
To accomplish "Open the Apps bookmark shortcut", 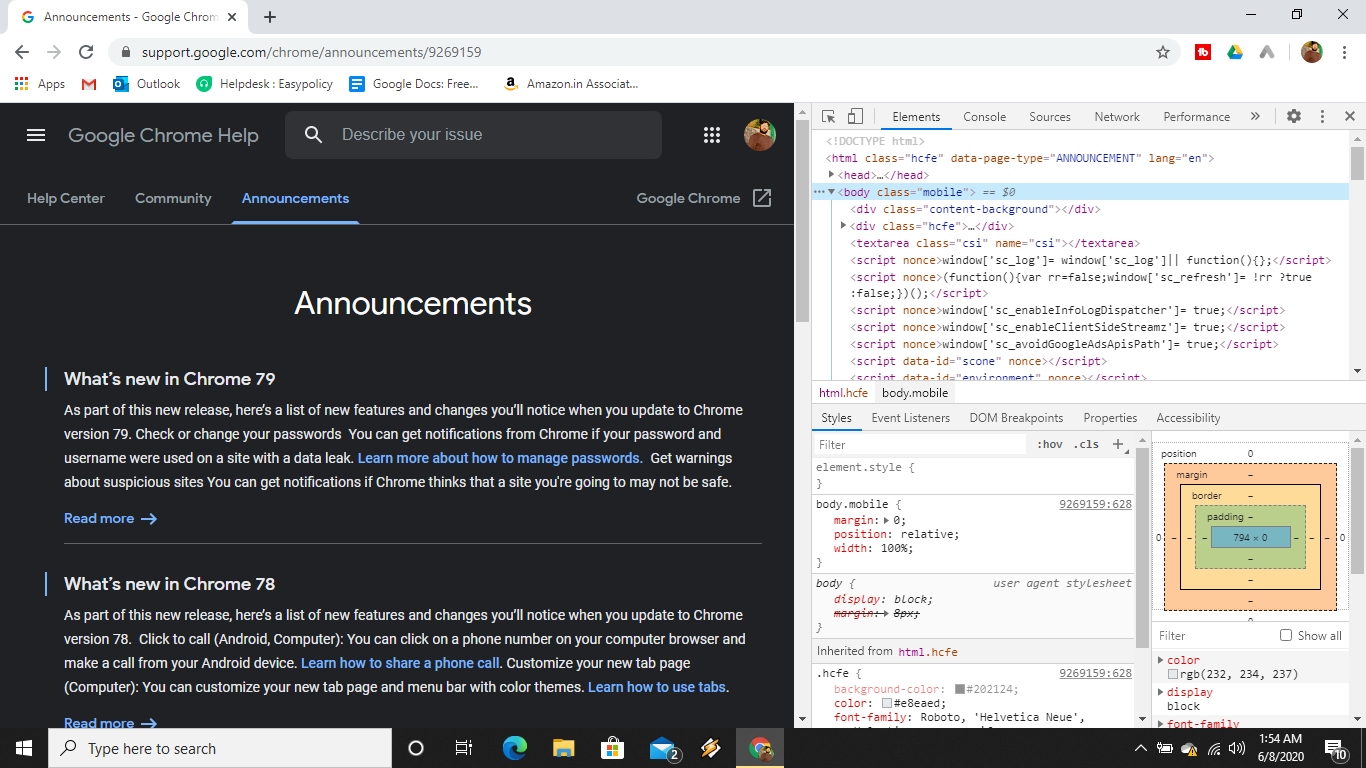I will pyautogui.click(x=40, y=84).
